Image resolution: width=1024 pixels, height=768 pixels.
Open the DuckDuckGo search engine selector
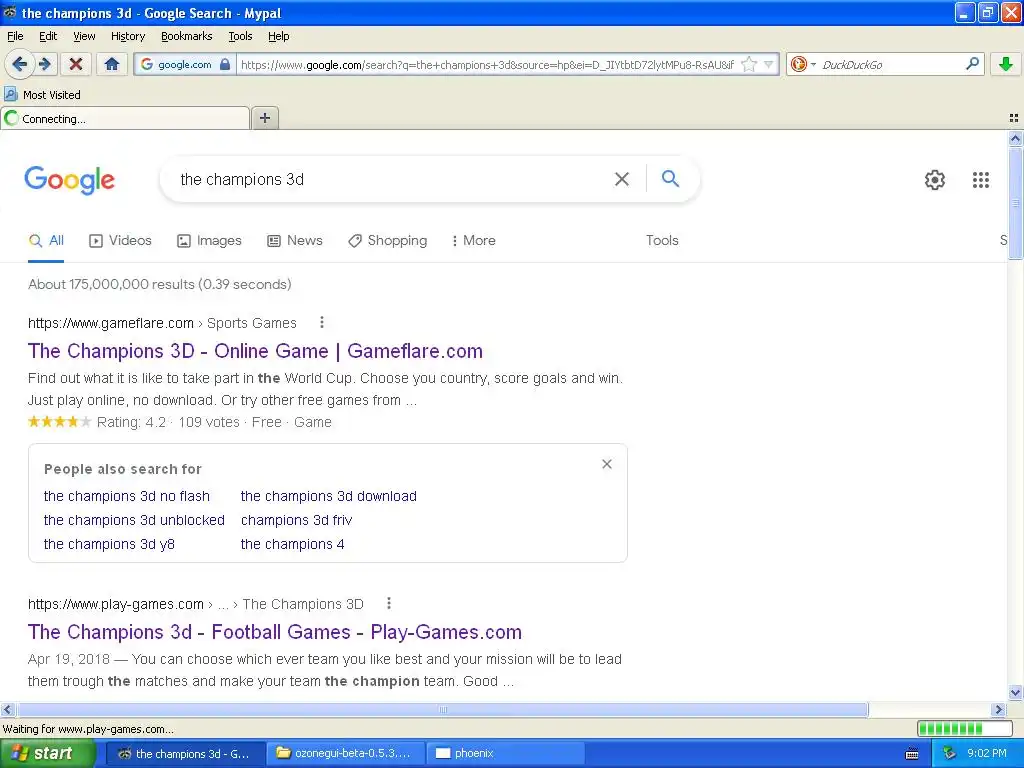(803, 64)
